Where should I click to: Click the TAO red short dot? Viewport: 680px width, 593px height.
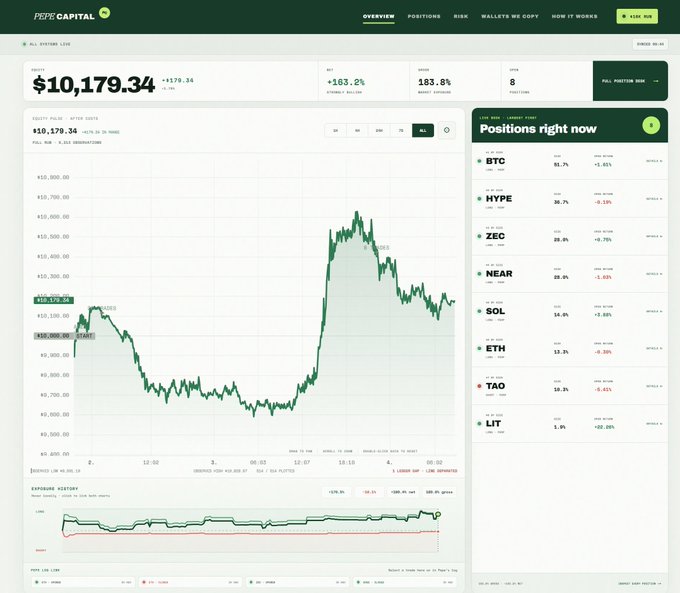pyautogui.click(x=479, y=386)
